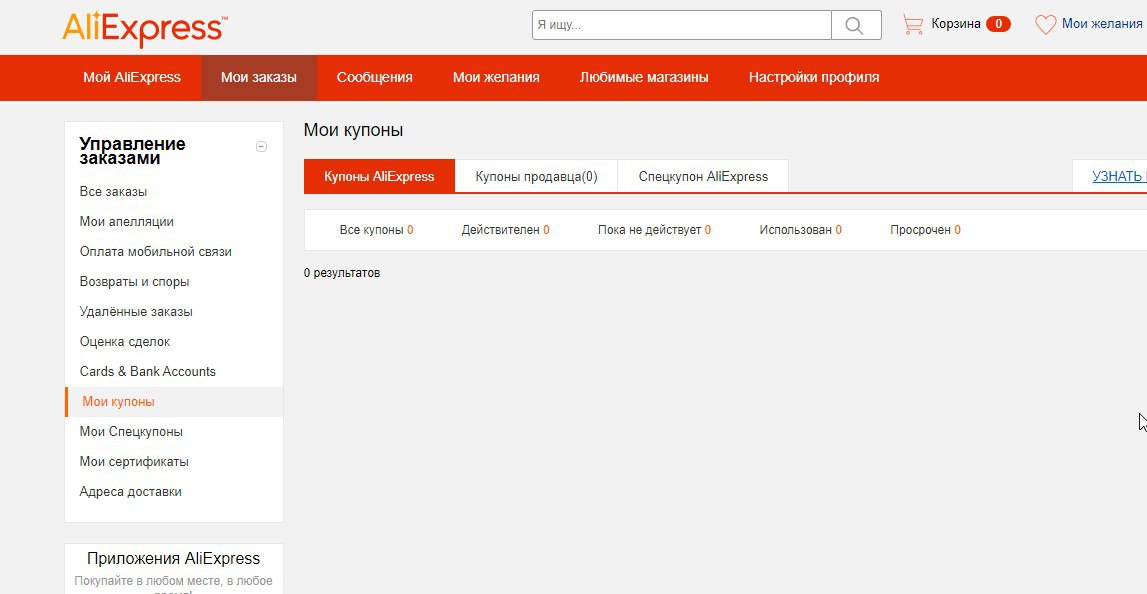
Task: Click the Мои купоны page heading
Action: click(x=353, y=130)
